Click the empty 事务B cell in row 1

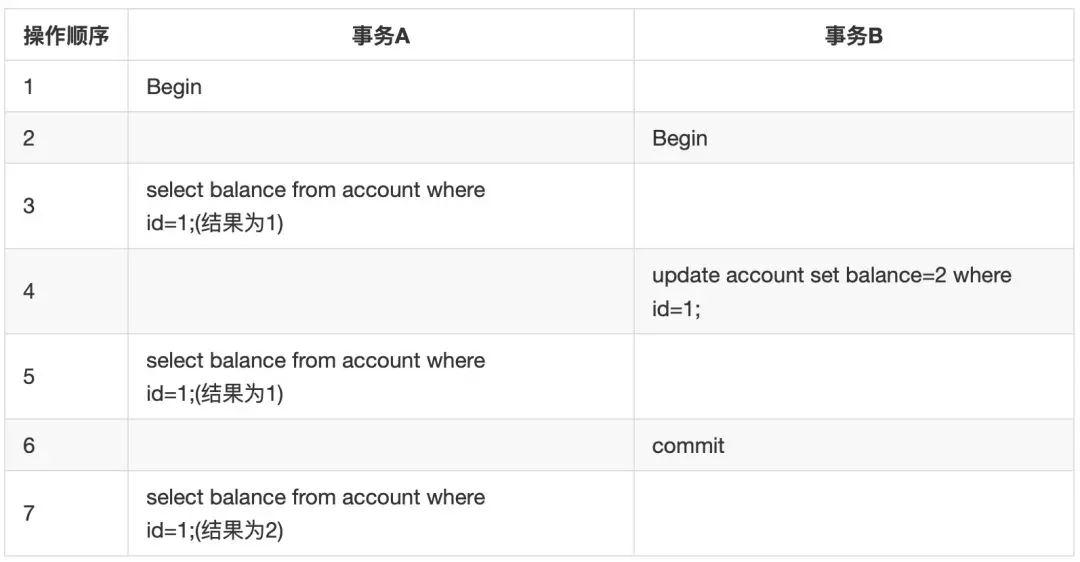tap(853, 86)
